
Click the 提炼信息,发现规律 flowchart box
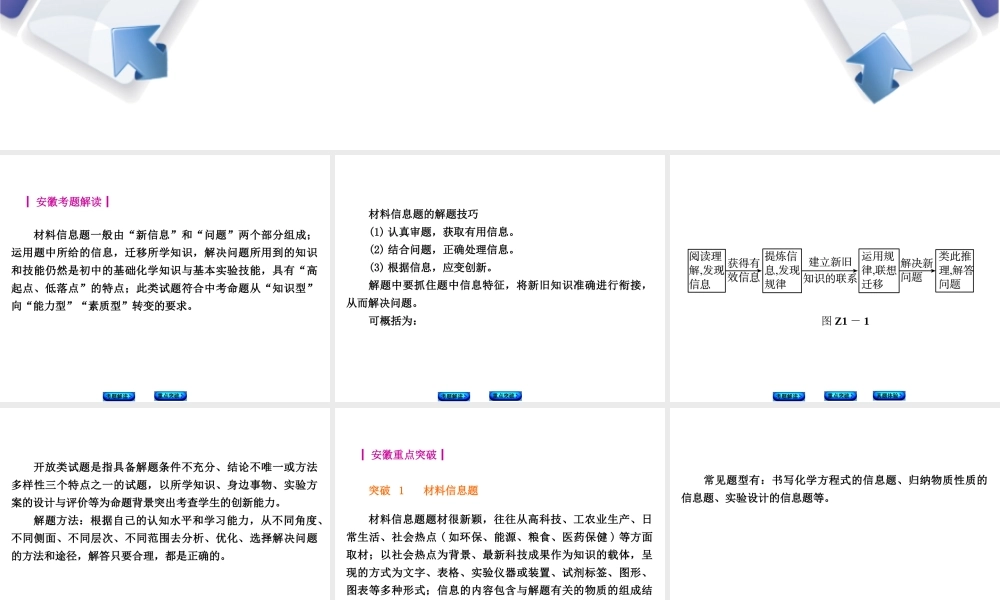[782, 270]
